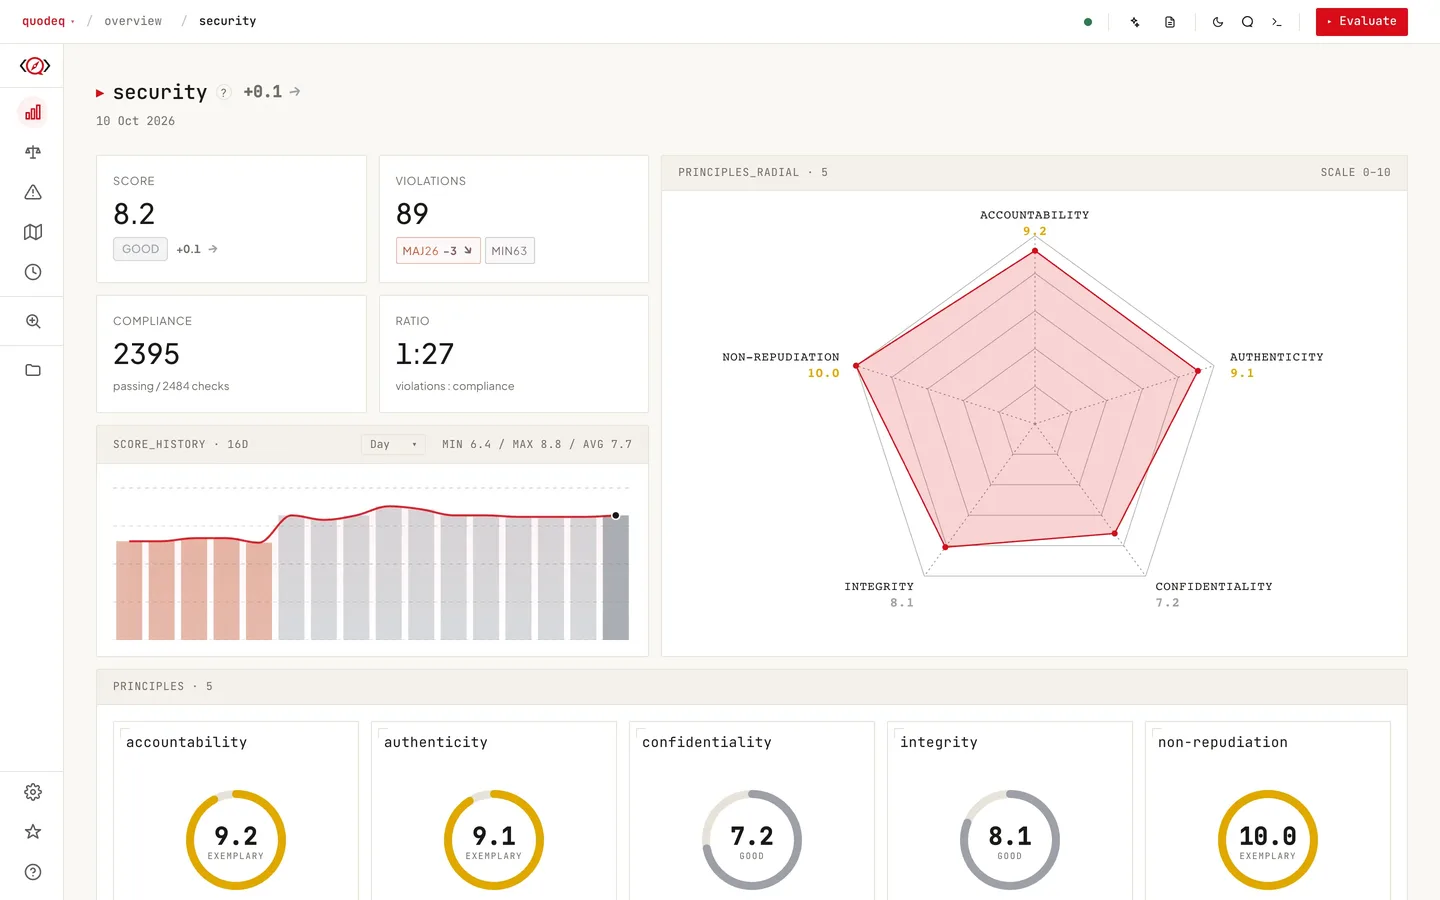
Task: Click the magnifier zoom sidebar icon
Action: pos(33,321)
